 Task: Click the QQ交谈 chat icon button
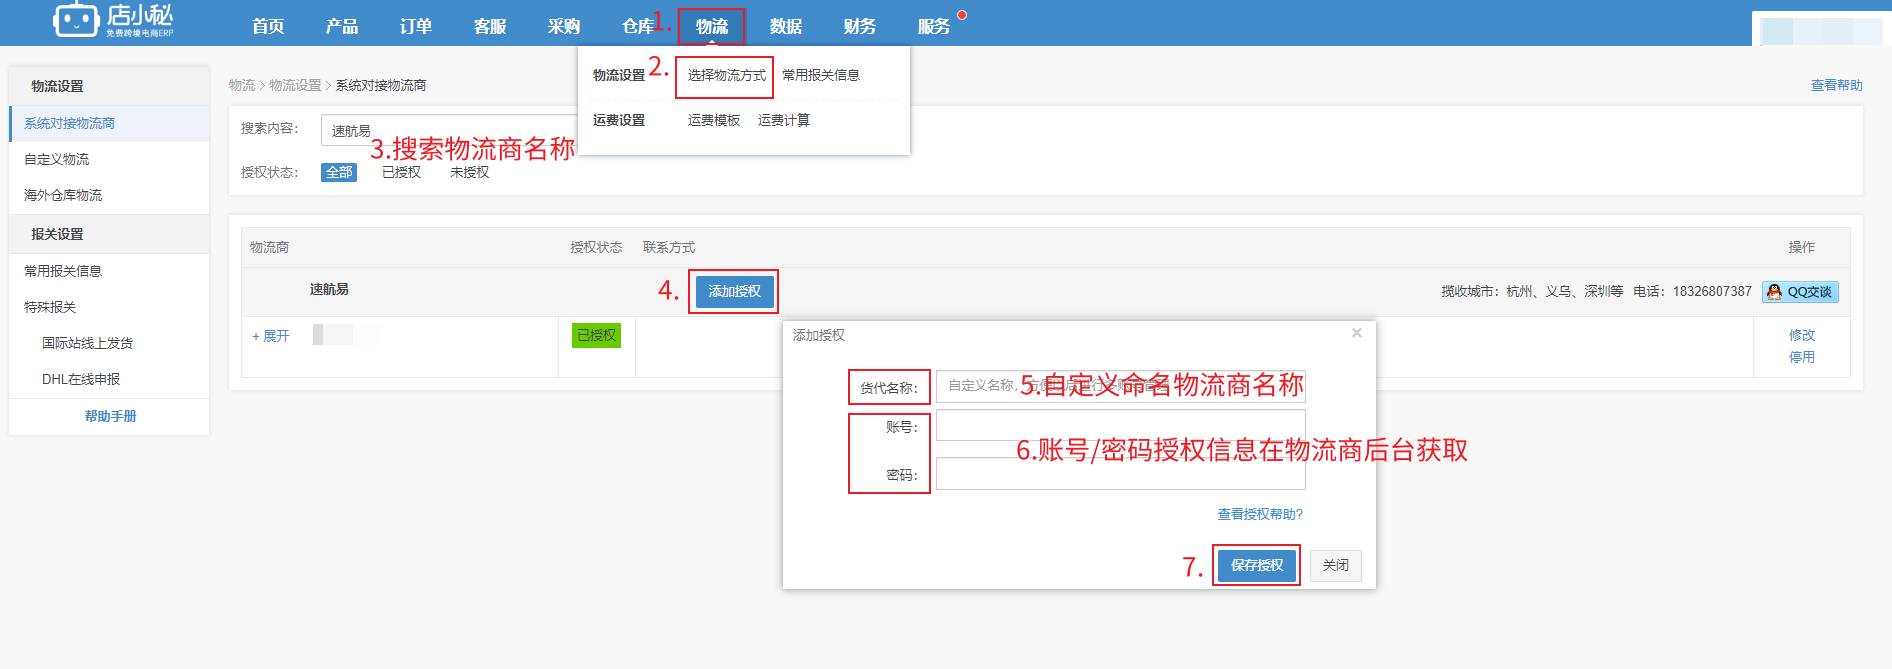click(x=1800, y=292)
